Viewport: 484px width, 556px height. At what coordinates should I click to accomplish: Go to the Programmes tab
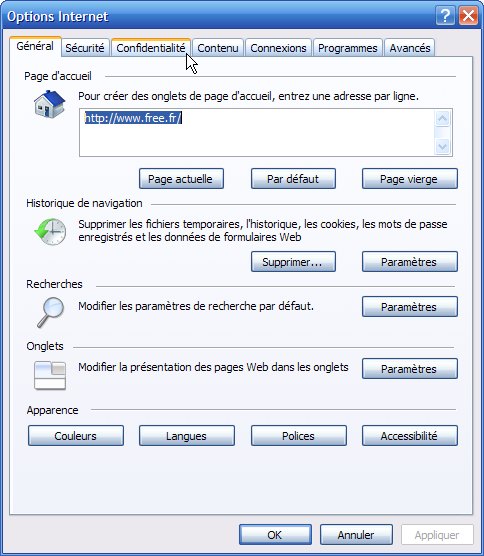tap(347, 48)
